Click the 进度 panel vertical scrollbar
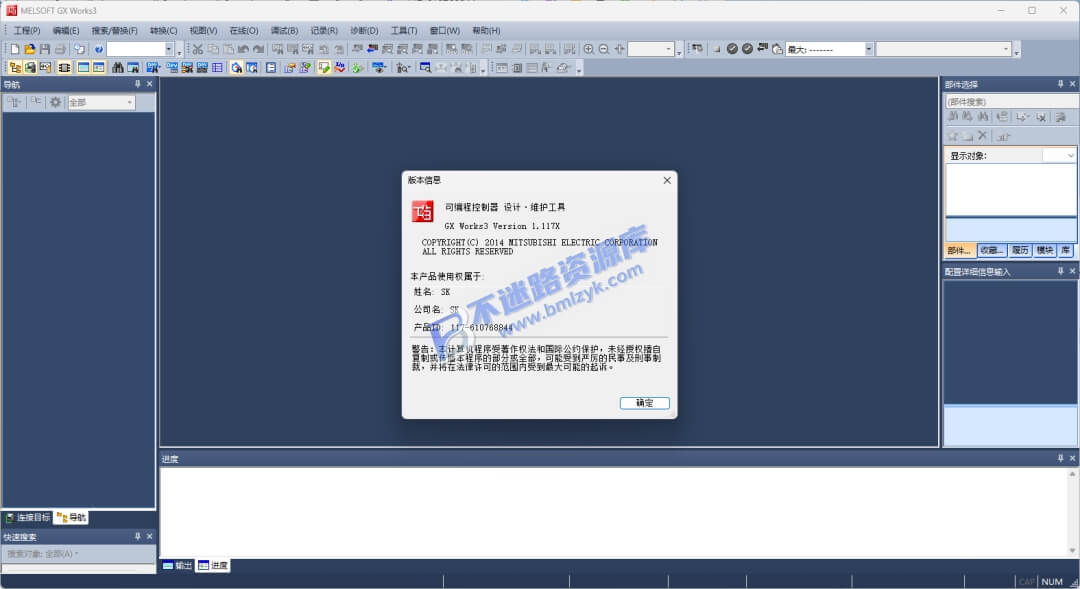1080x589 pixels. [x=1072, y=513]
